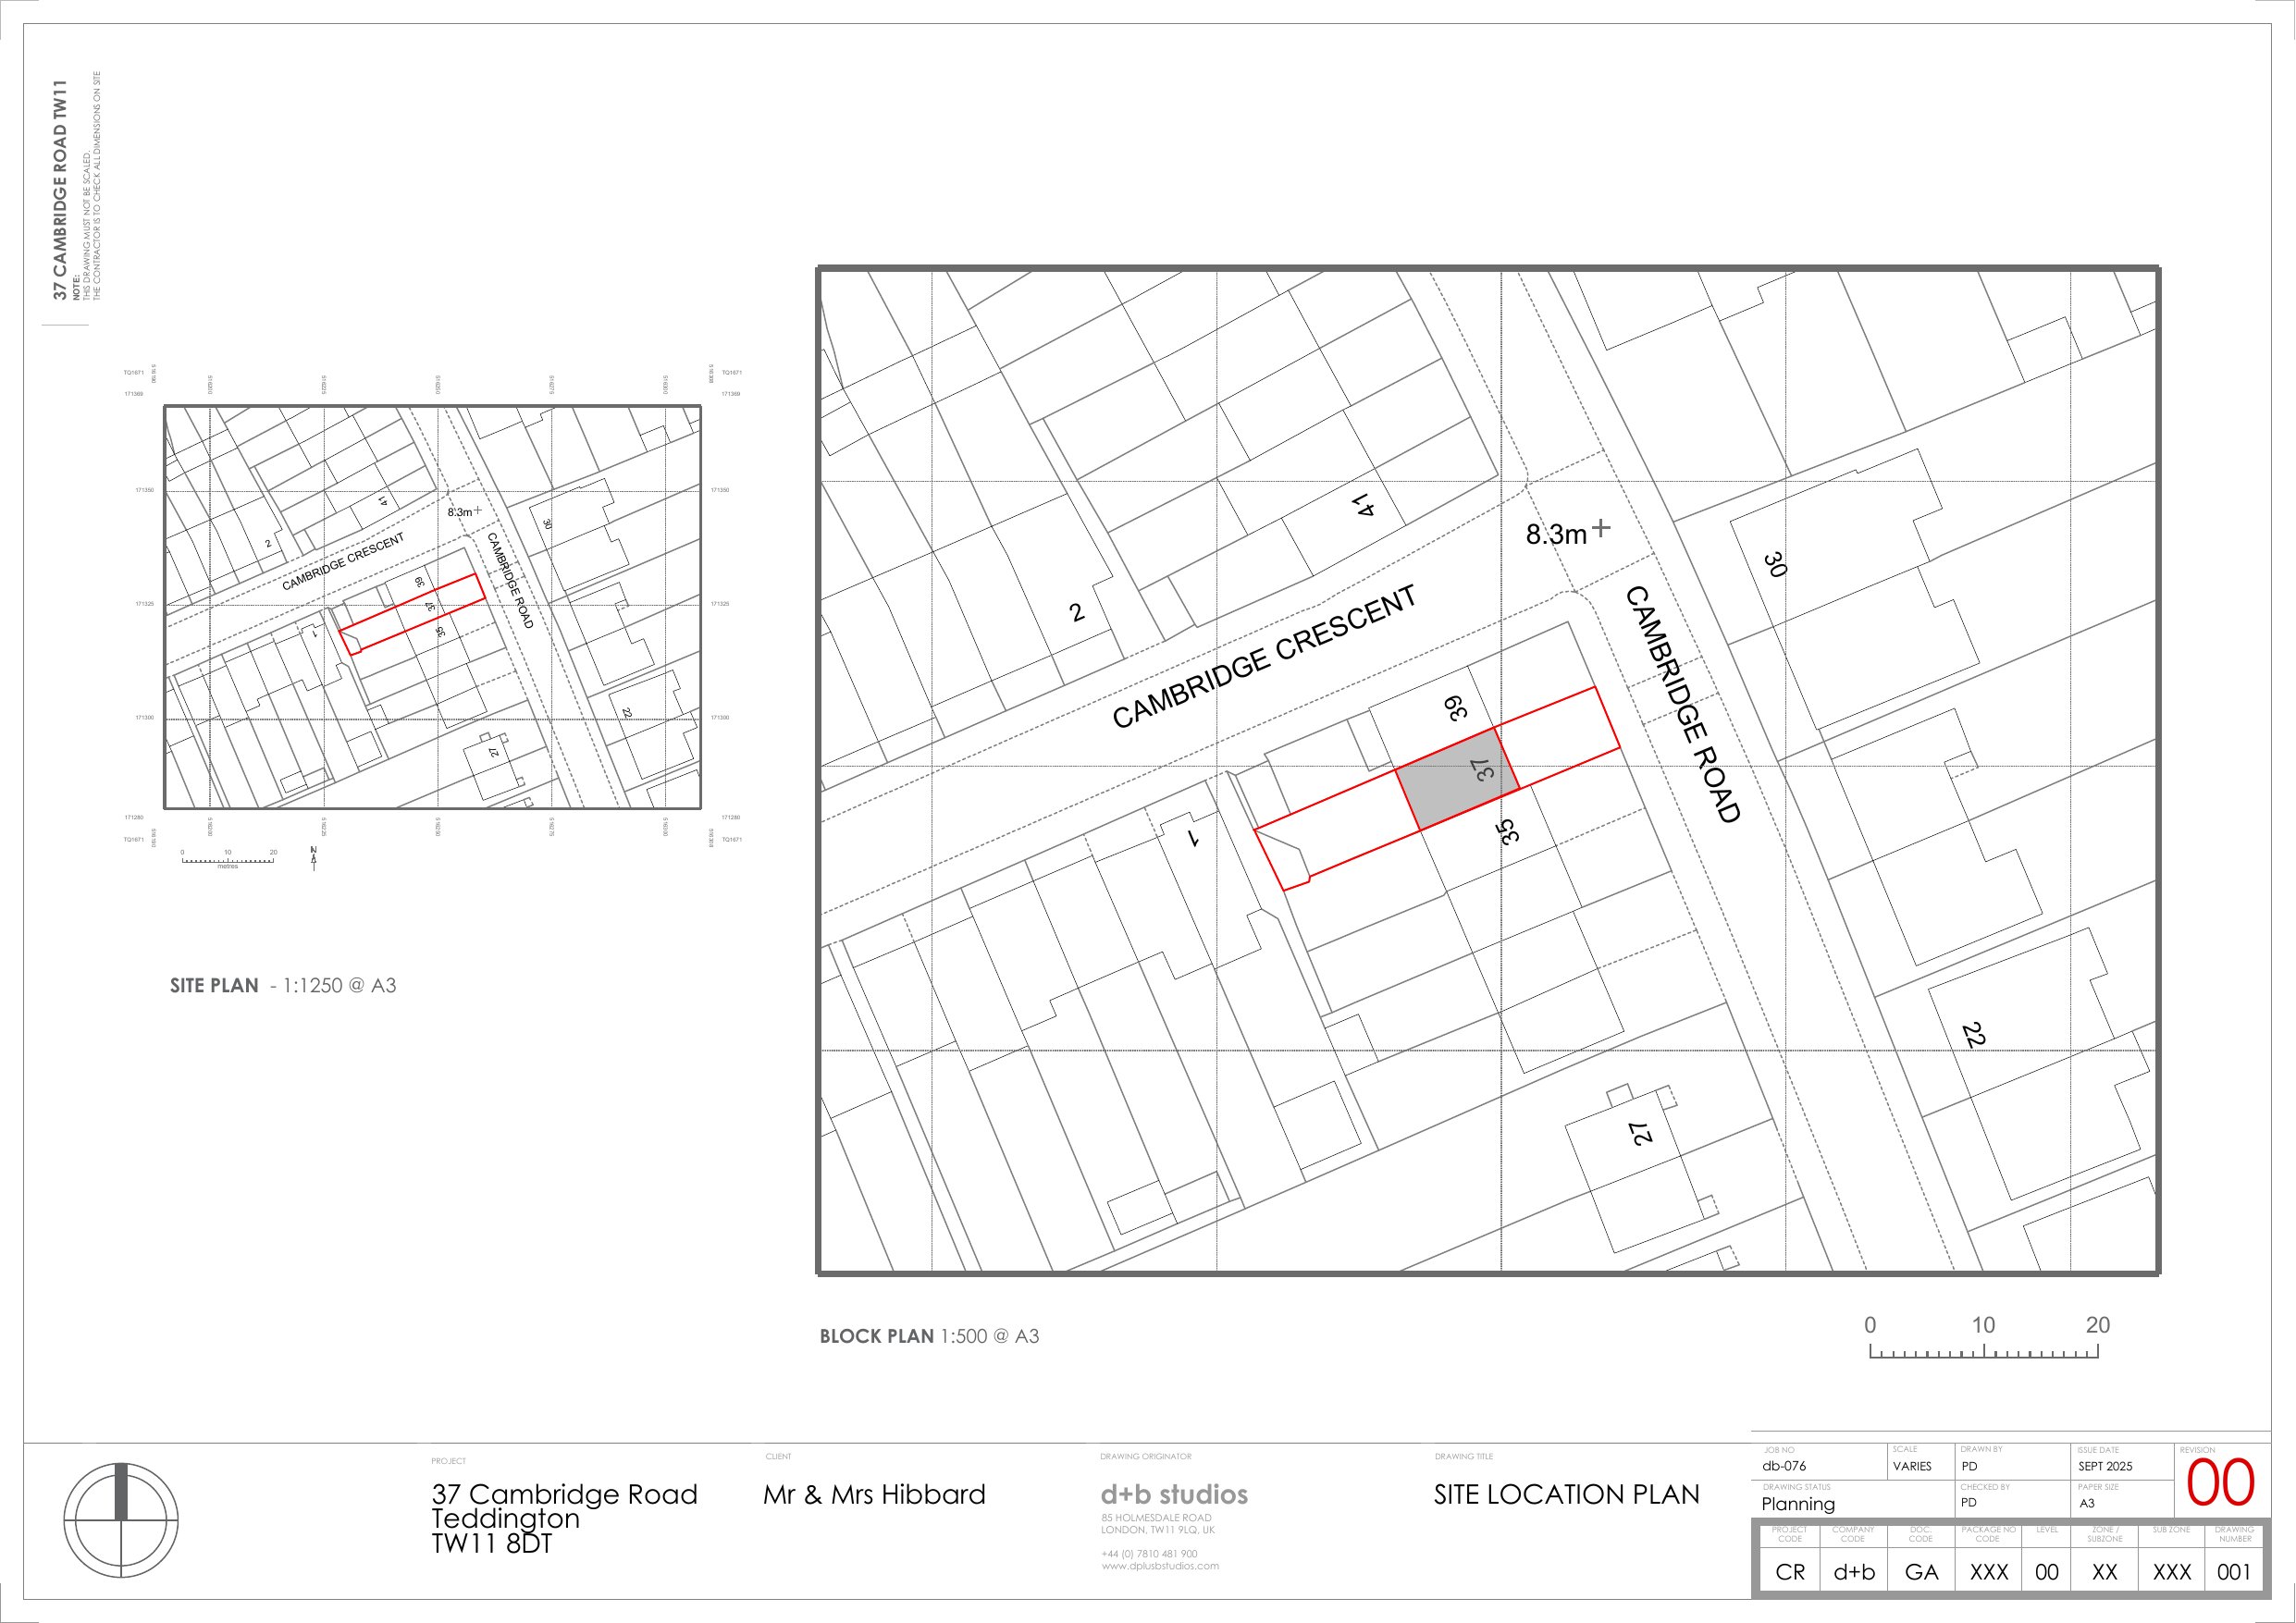Open the www.dplusbstudios.com website link
Screen dimensions: 2296x1623
1160,1566
